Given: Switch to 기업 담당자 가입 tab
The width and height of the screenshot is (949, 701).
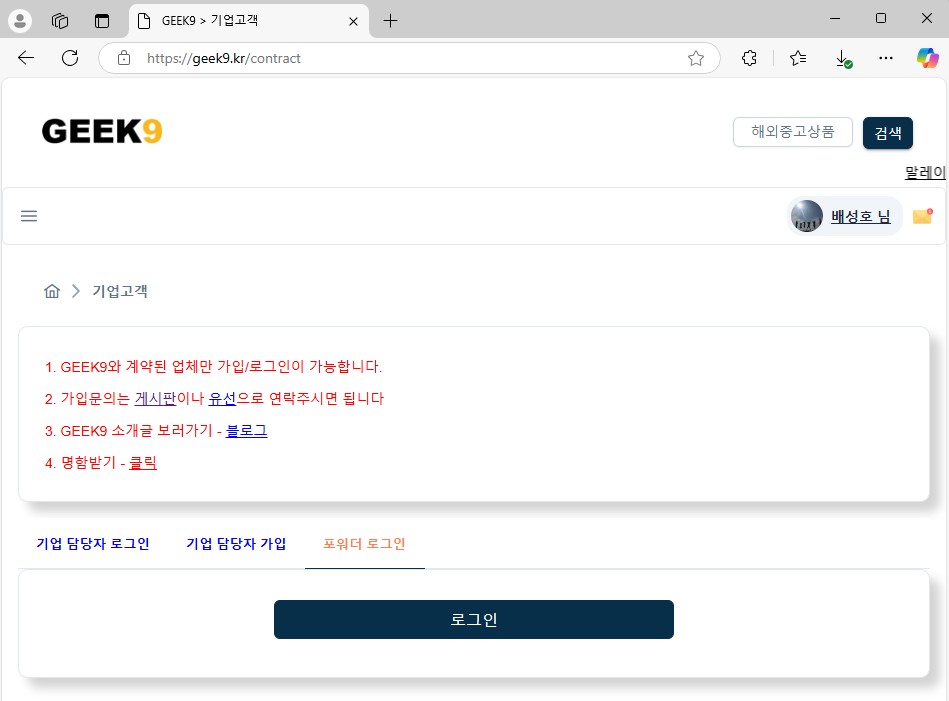Looking at the screenshot, I should 236,544.
